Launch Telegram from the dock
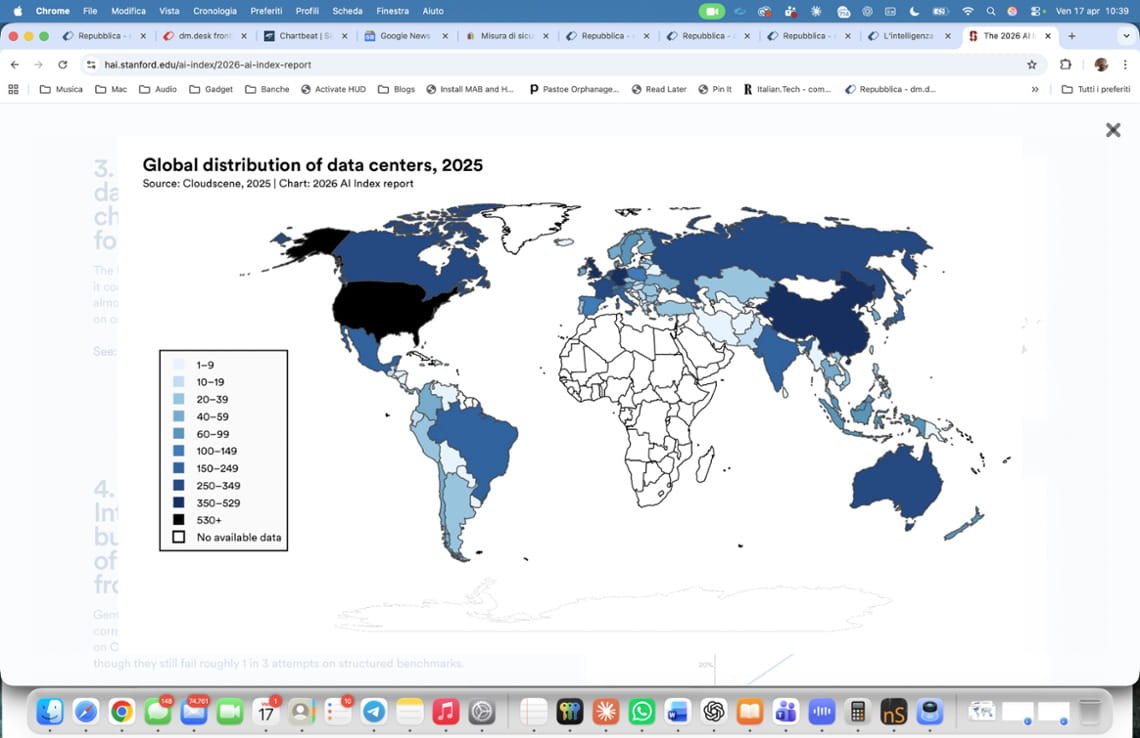Image resolution: width=1140 pixels, height=738 pixels. click(x=374, y=711)
